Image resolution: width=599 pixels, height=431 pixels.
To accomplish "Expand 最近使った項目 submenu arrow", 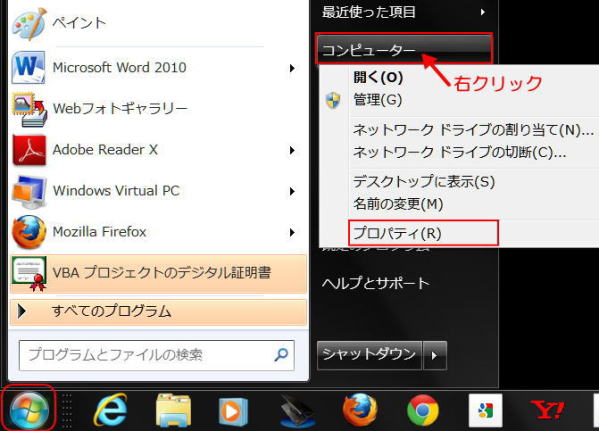I will coord(483,12).
